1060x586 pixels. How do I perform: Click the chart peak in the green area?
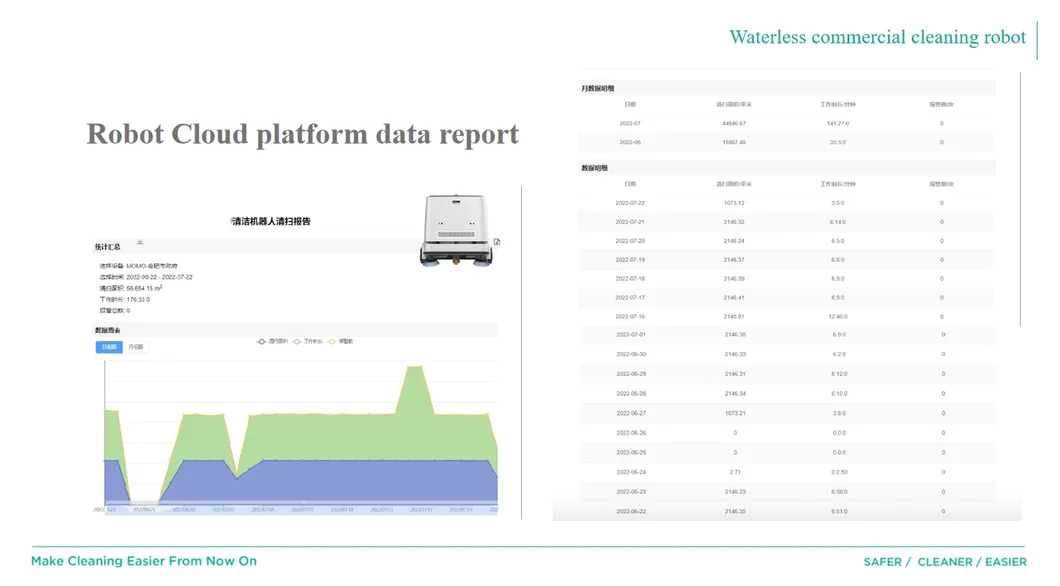[x=412, y=368]
